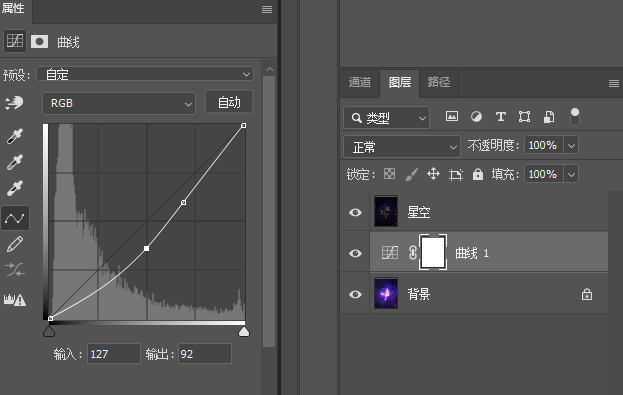Pick the white point eyedropper
This screenshot has width=623, height=395.
(15, 188)
